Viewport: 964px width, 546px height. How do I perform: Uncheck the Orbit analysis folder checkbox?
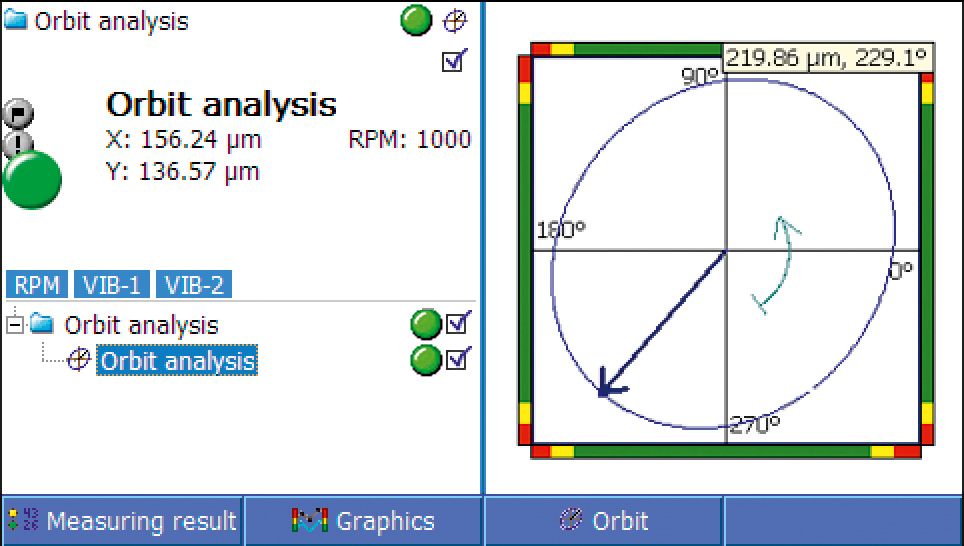(458, 325)
